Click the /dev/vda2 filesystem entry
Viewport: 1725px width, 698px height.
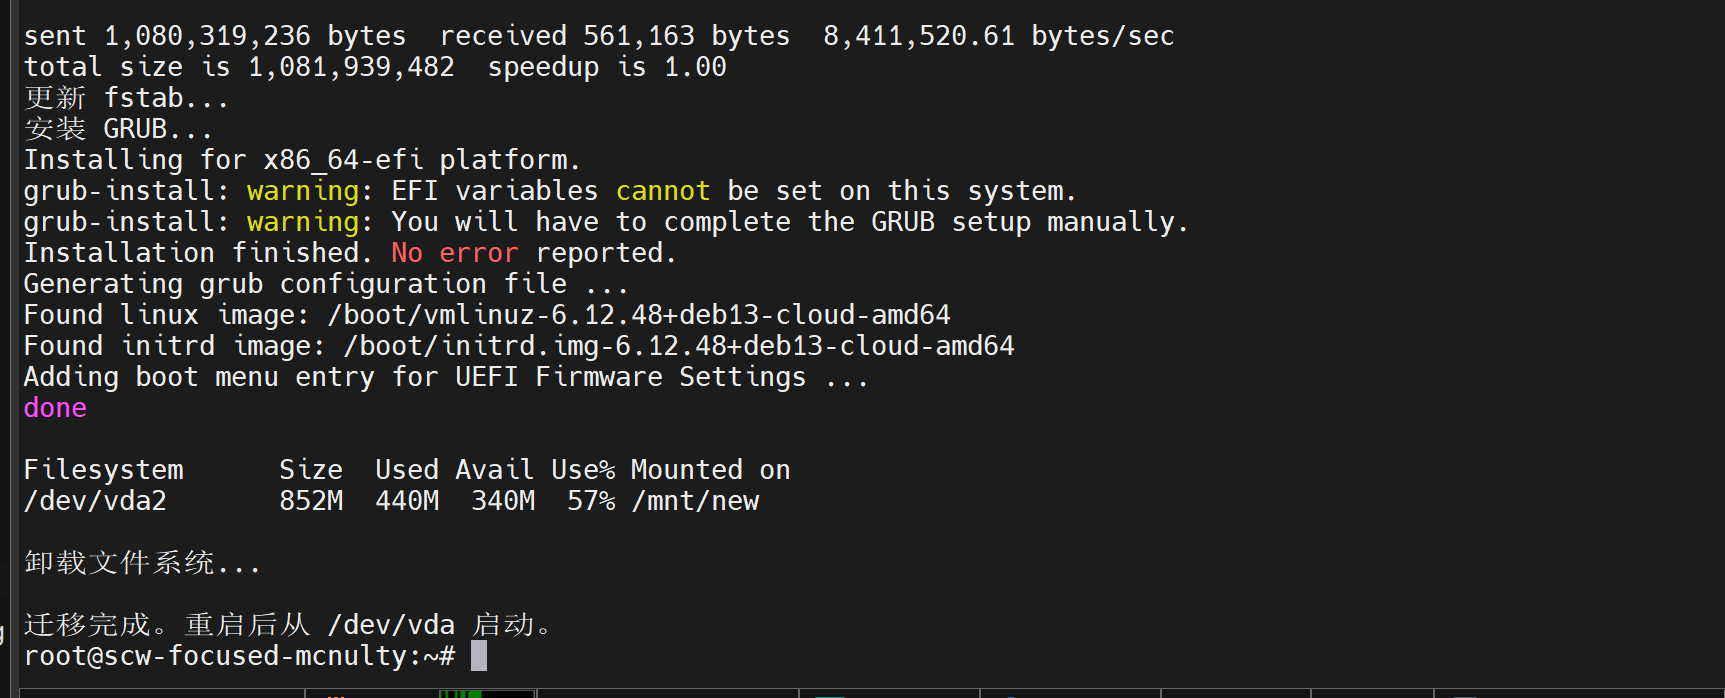pos(95,501)
